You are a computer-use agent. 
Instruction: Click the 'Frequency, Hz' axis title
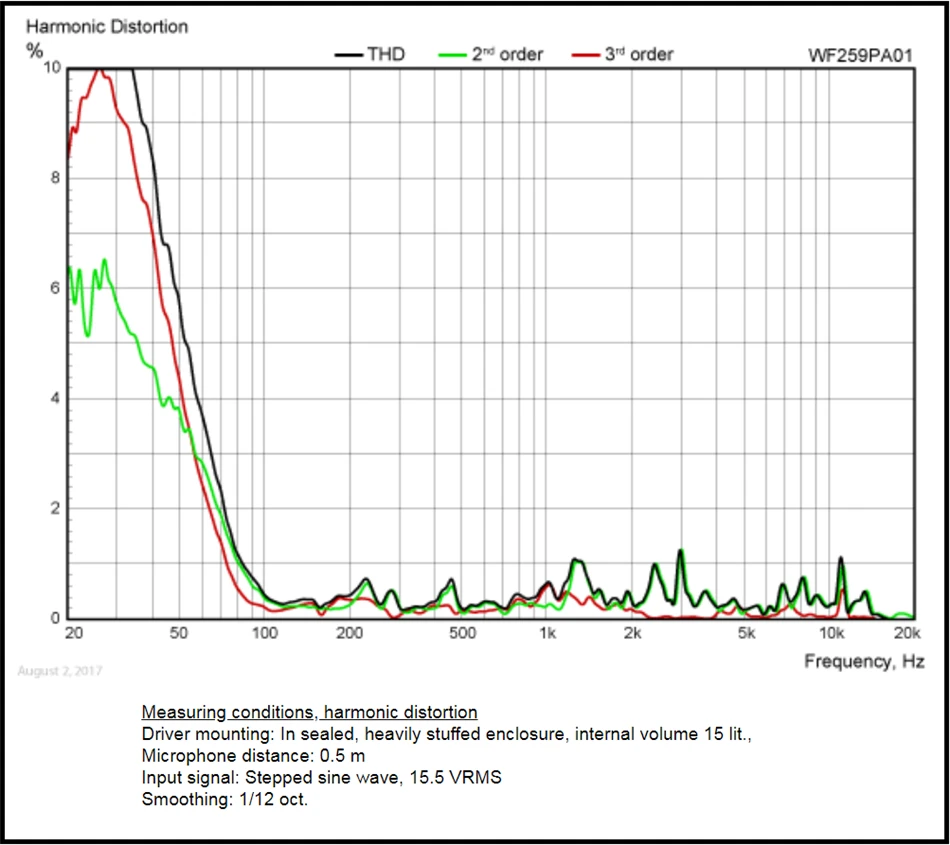pyautogui.click(x=865, y=661)
